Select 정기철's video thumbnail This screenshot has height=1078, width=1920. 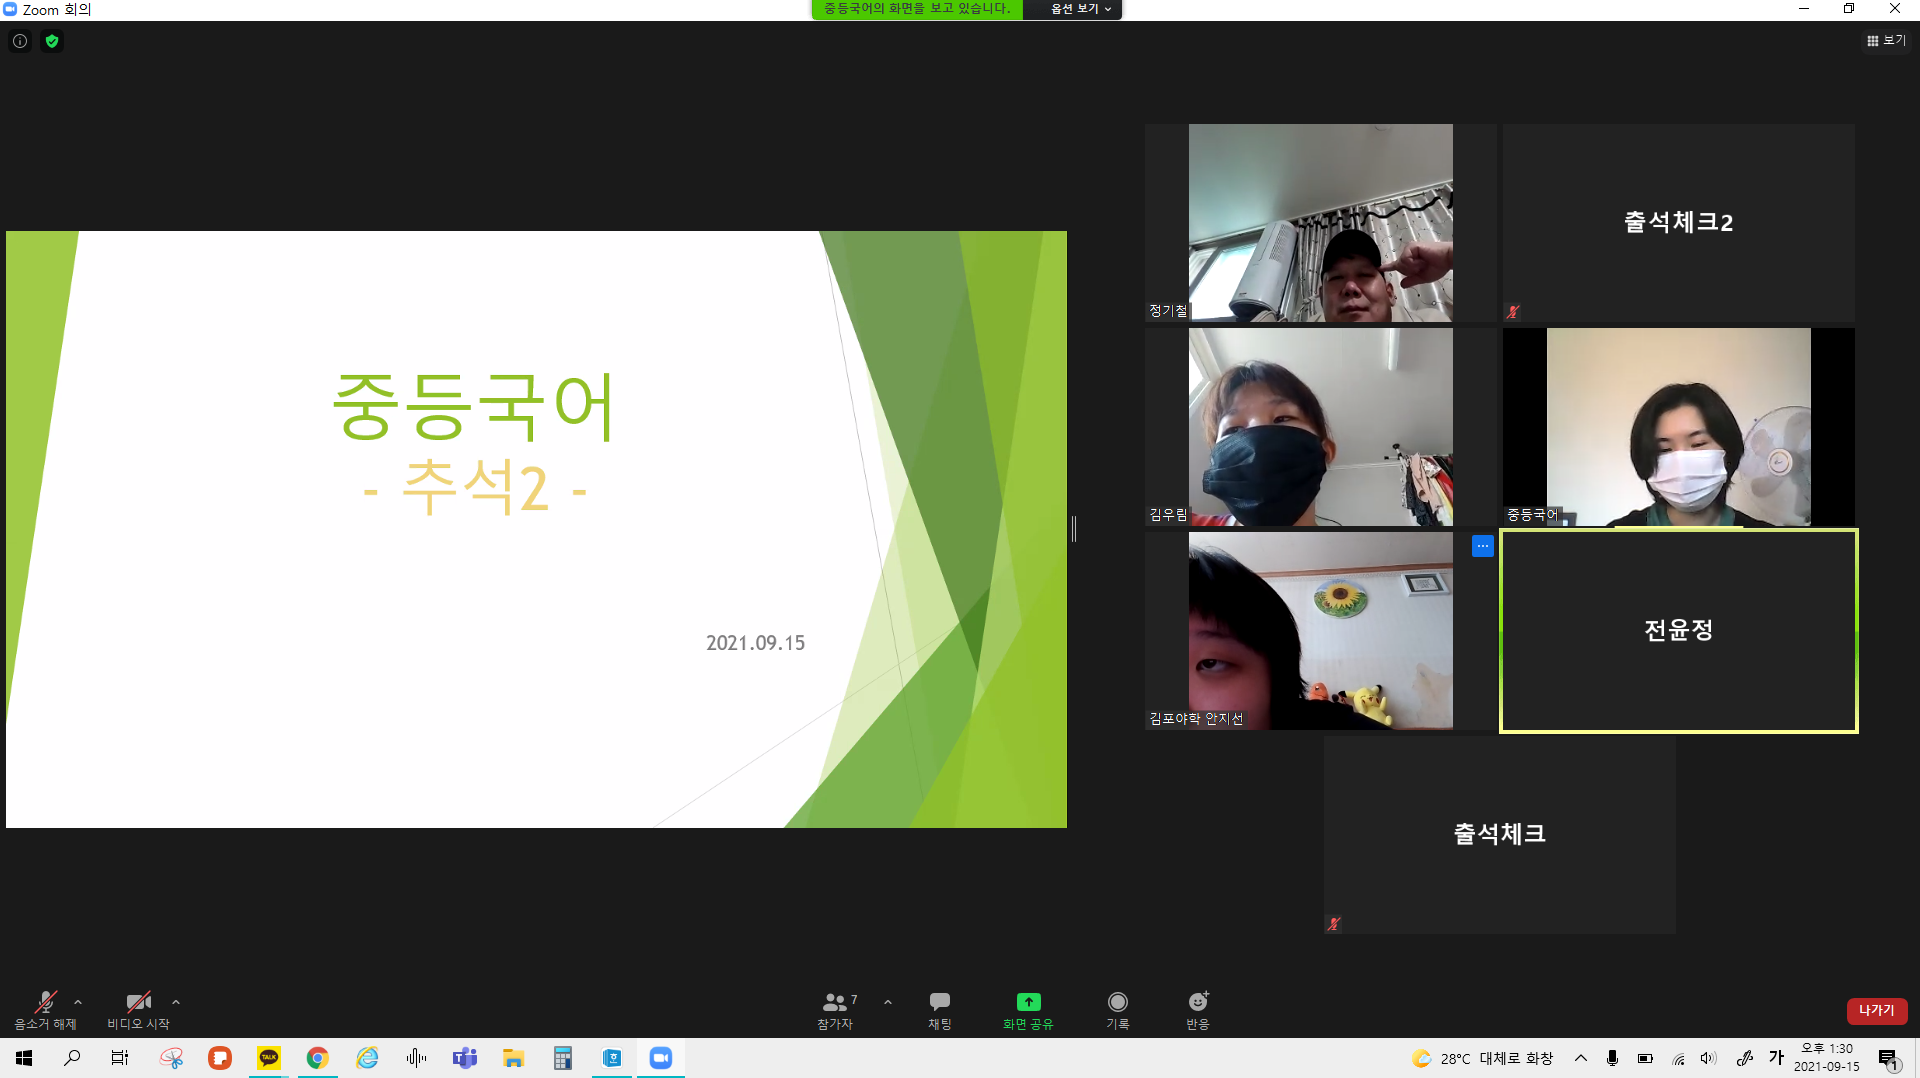(x=1320, y=223)
